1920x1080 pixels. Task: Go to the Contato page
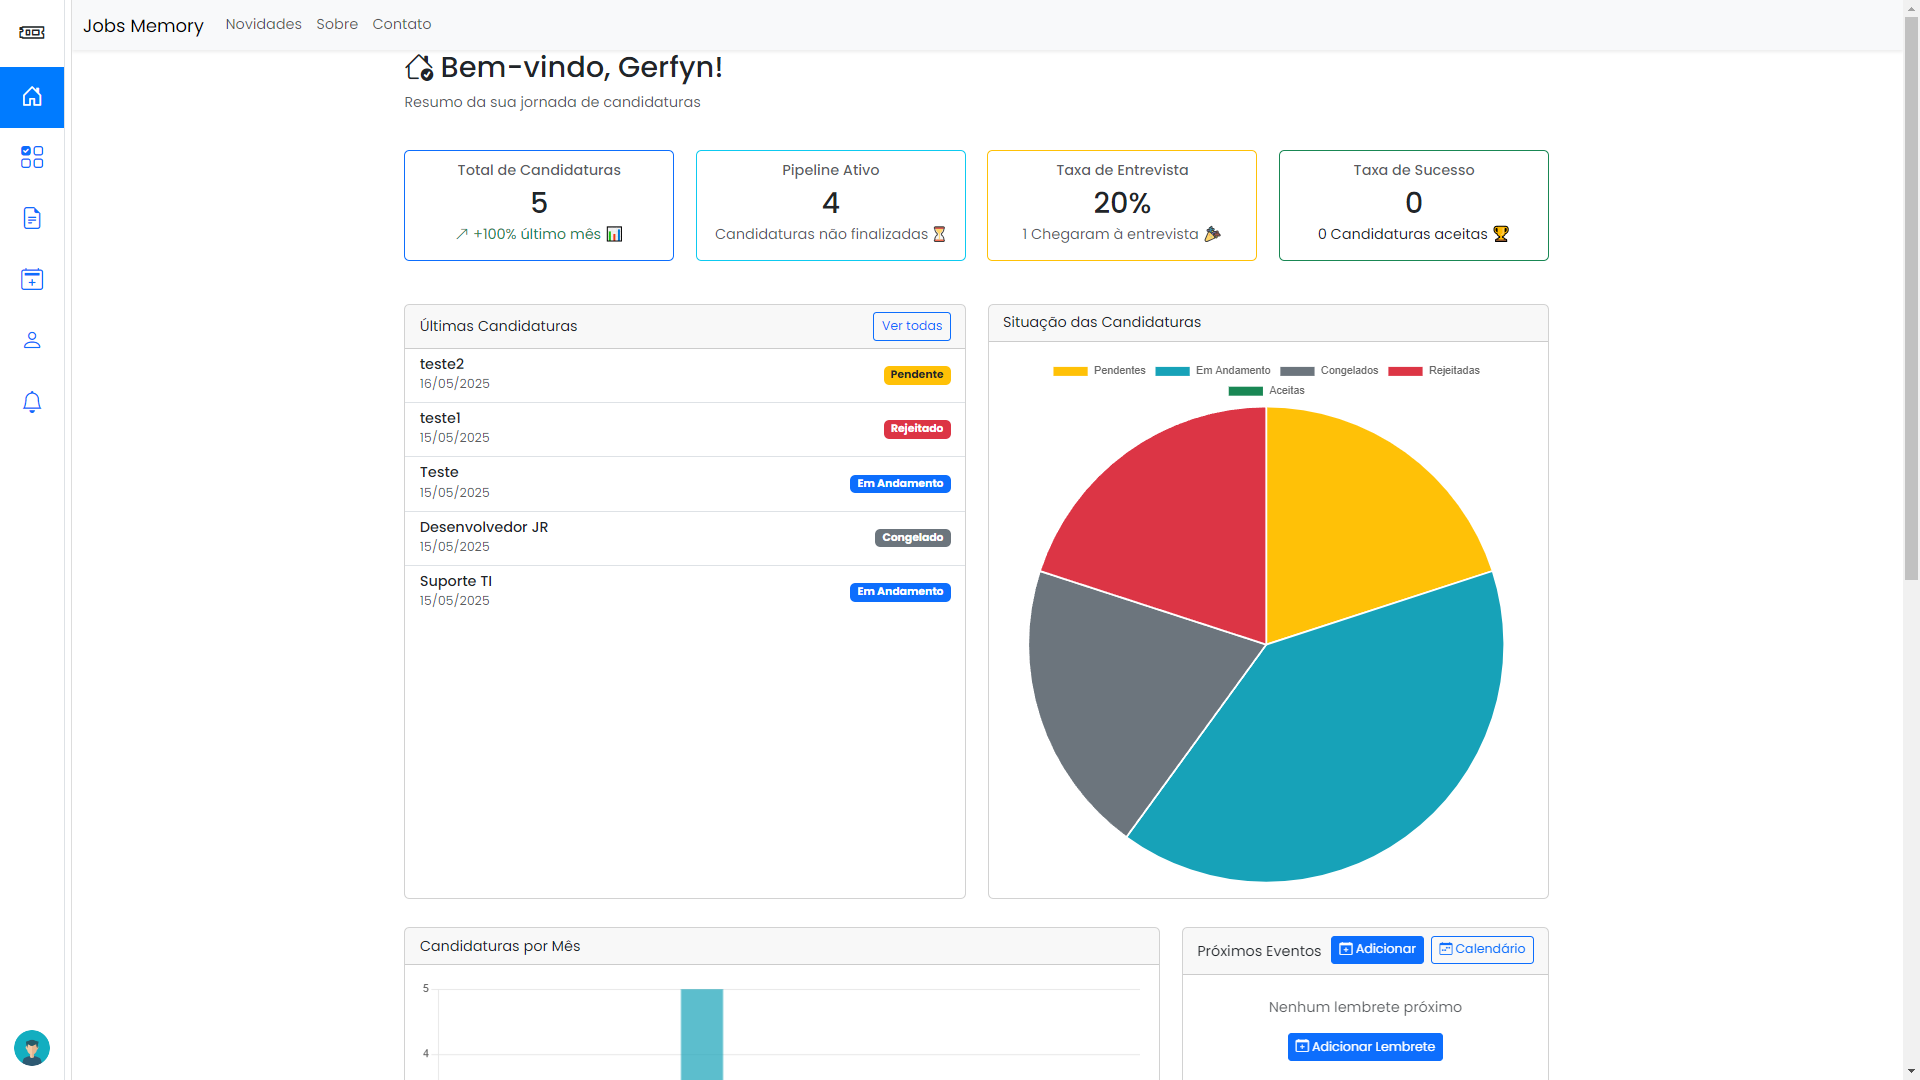(x=402, y=24)
